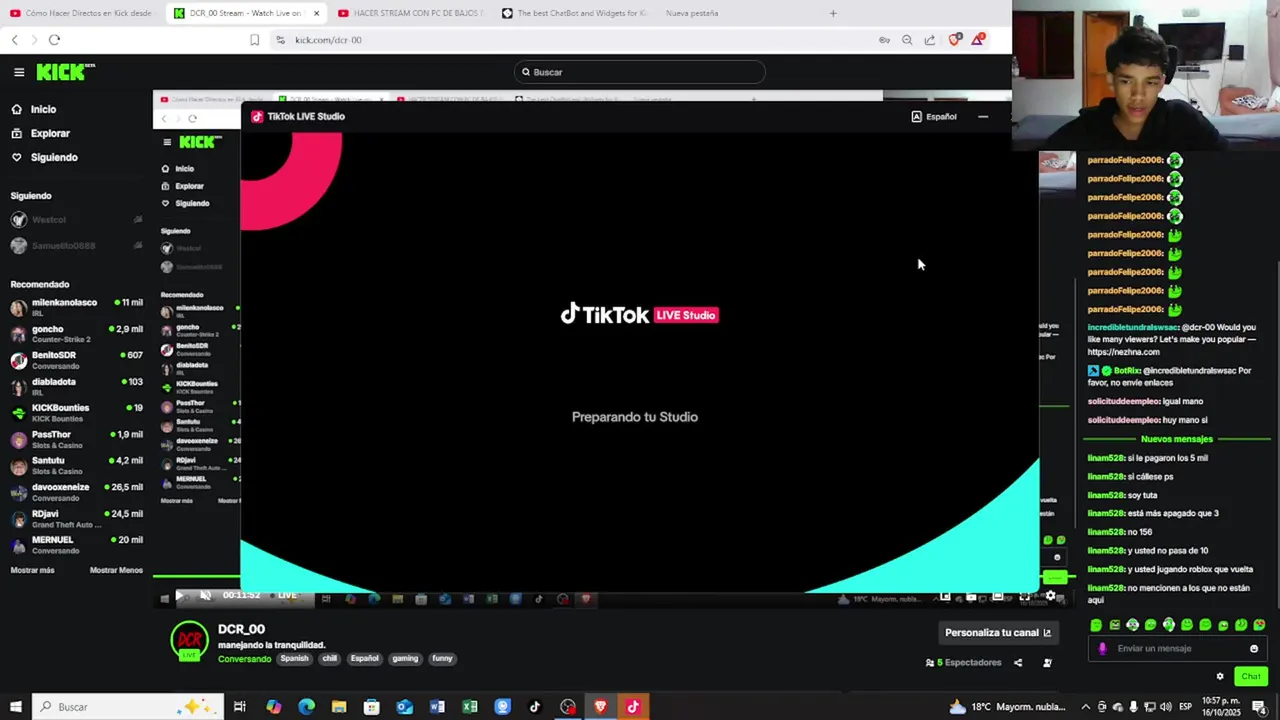Open the Conversando category link
This screenshot has width=1280, height=720.
244,659
